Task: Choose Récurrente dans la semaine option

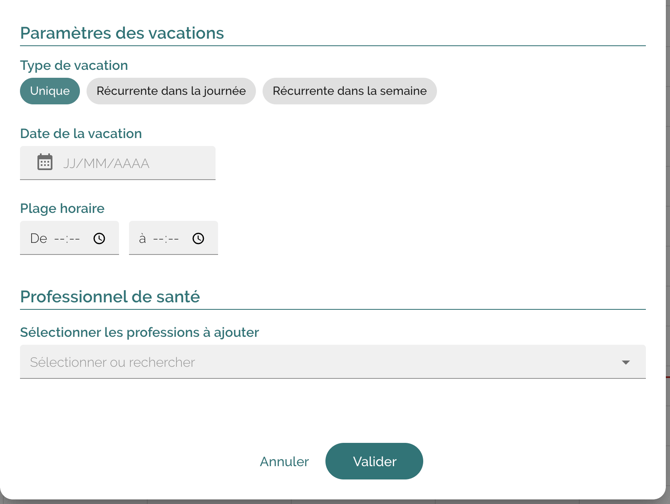Action: pyautogui.click(x=350, y=91)
